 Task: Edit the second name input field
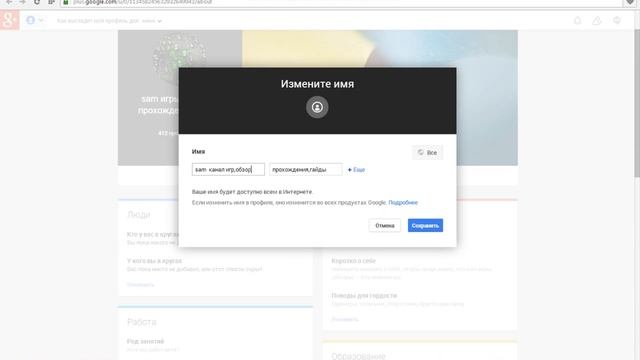point(306,169)
